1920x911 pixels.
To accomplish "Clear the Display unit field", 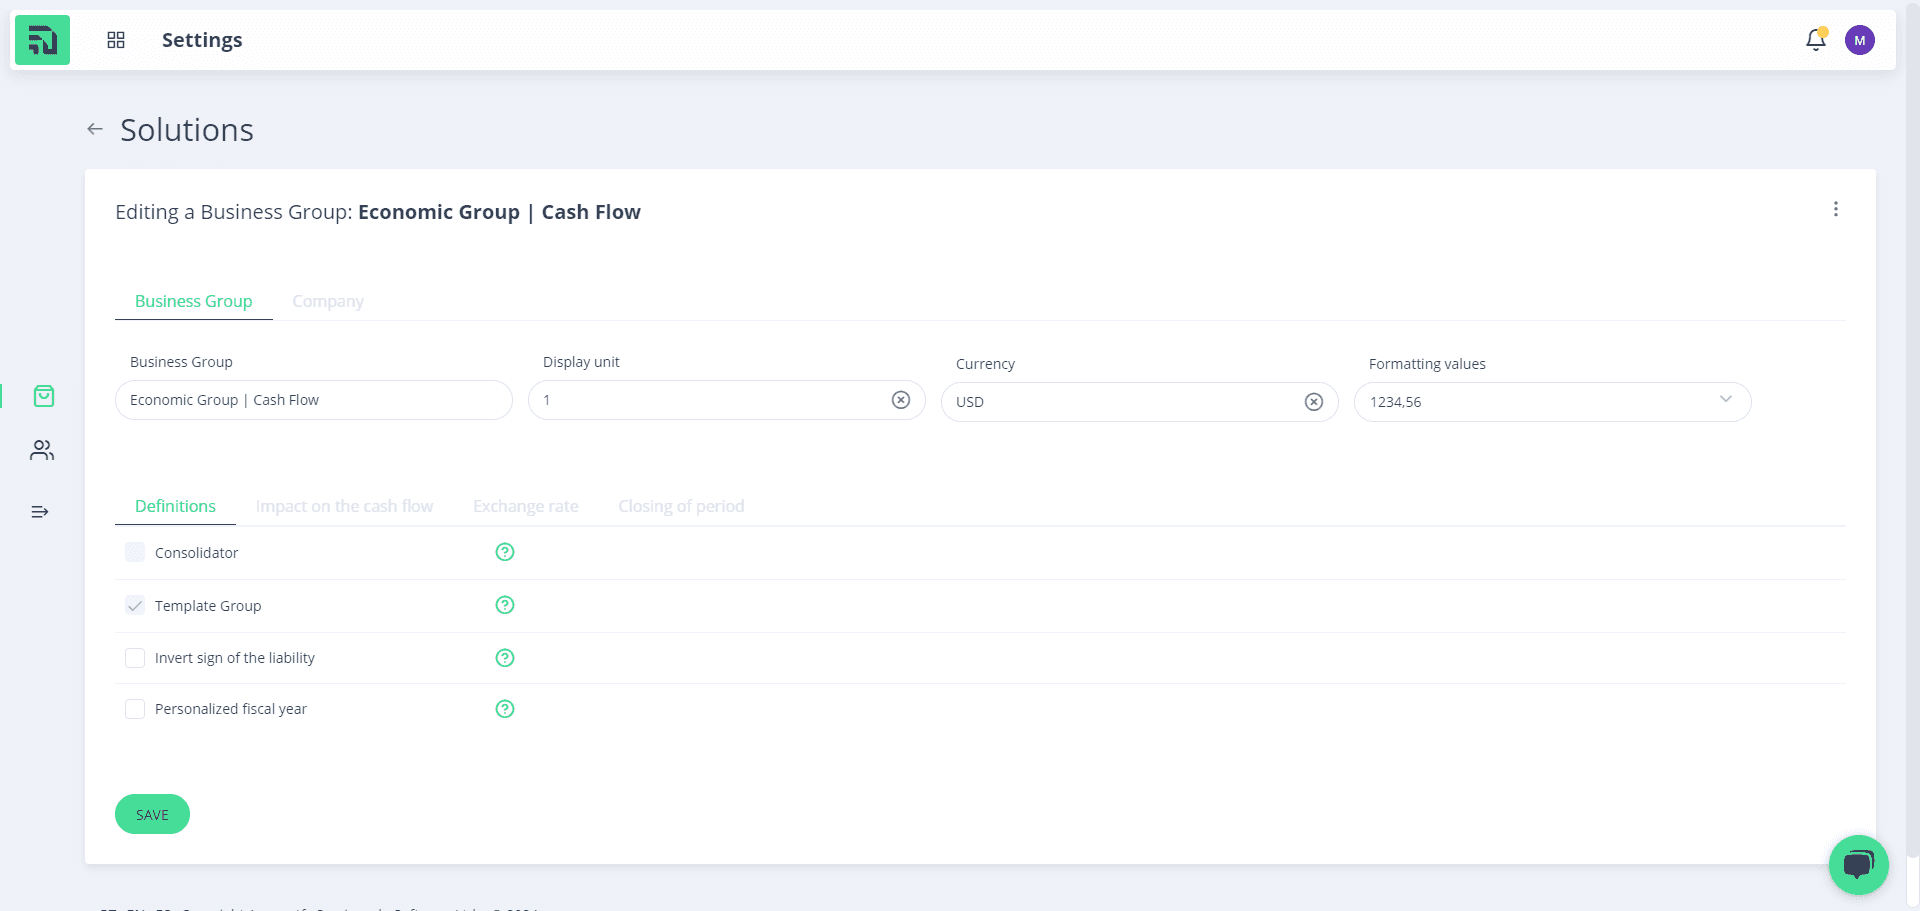I will click(901, 400).
